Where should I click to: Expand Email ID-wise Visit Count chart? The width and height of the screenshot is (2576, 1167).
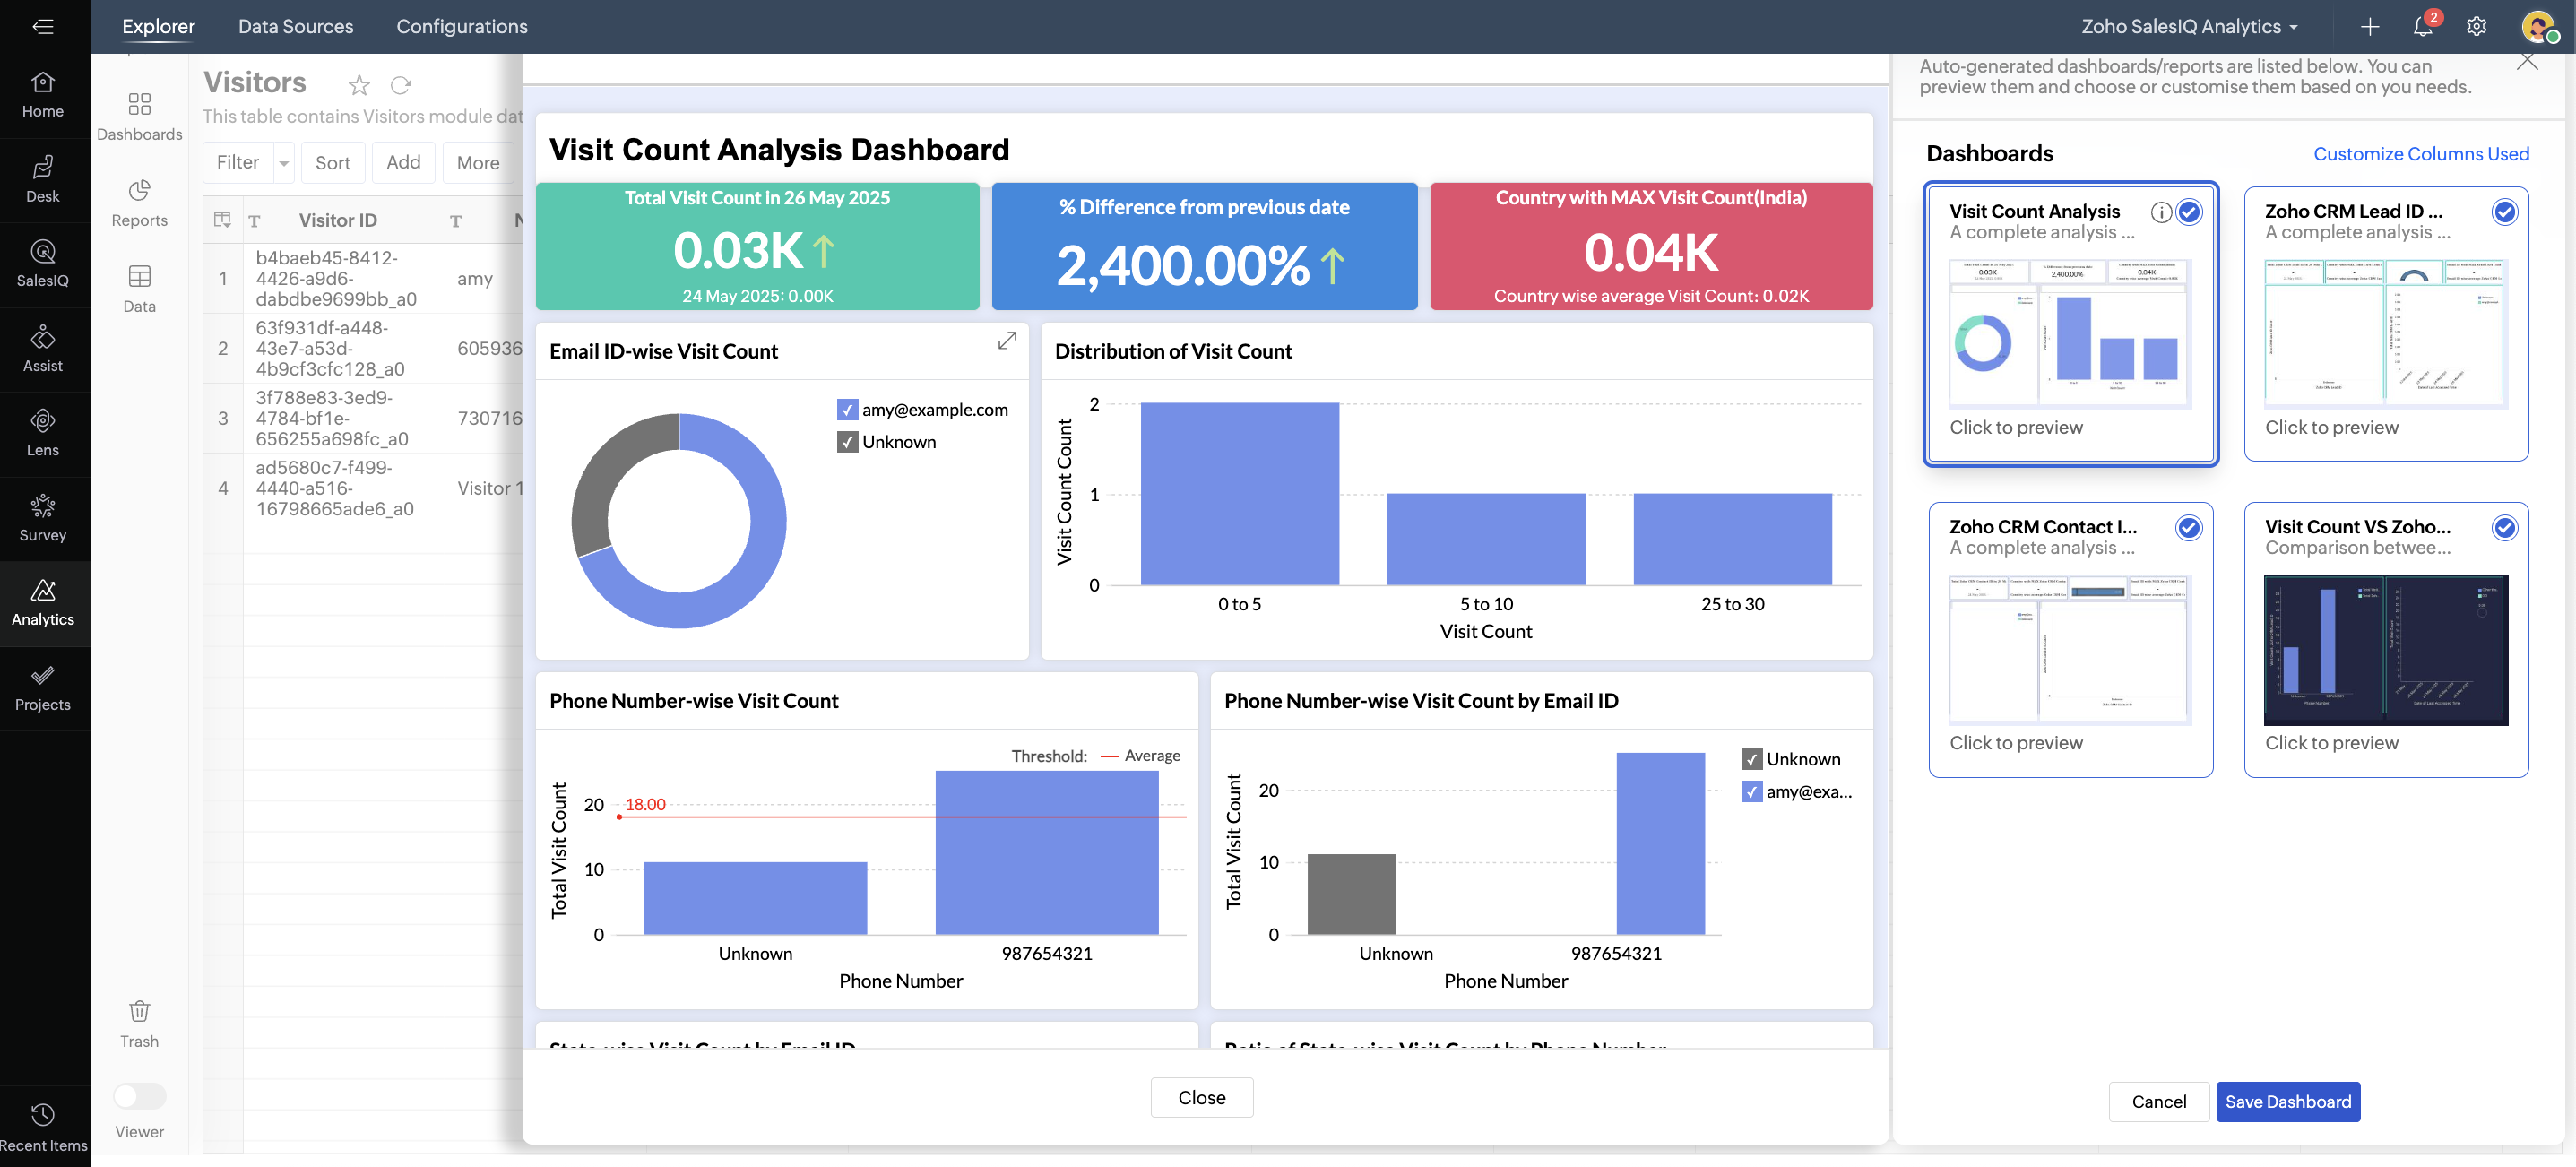pyautogui.click(x=1006, y=341)
